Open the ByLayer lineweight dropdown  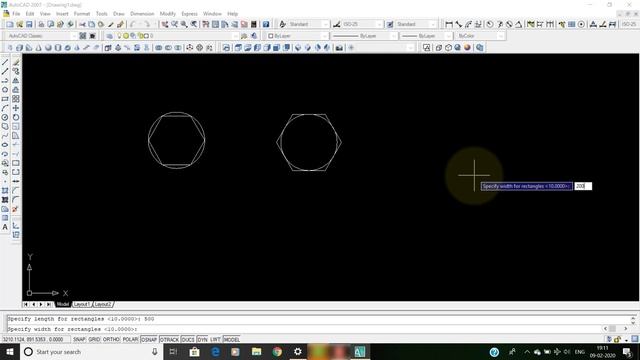point(448,36)
